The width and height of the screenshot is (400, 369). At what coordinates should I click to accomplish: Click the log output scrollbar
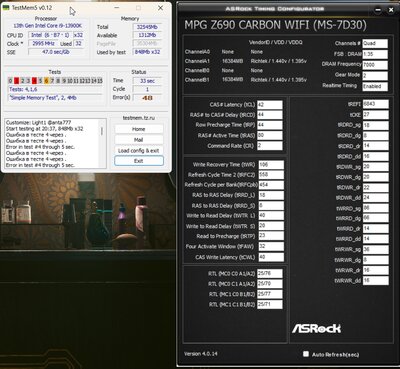pos(102,143)
